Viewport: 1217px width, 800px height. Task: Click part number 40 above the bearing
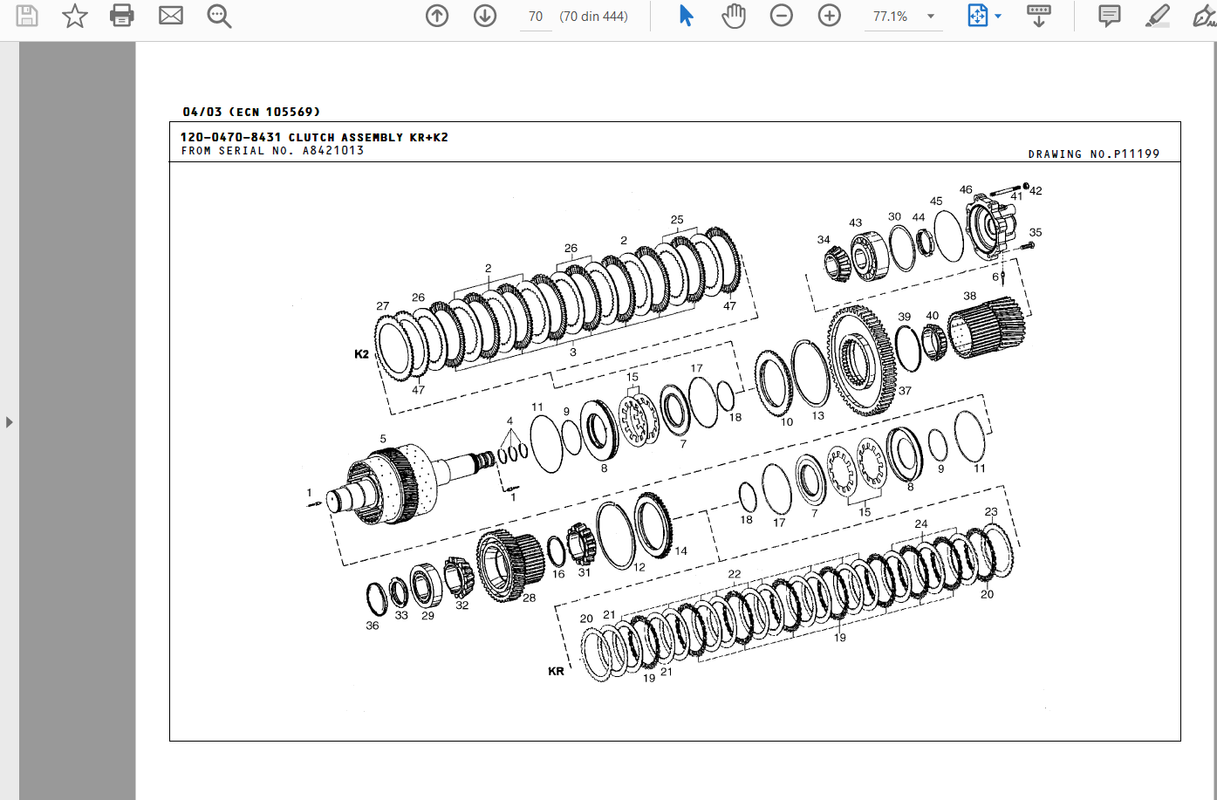coord(932,316)
